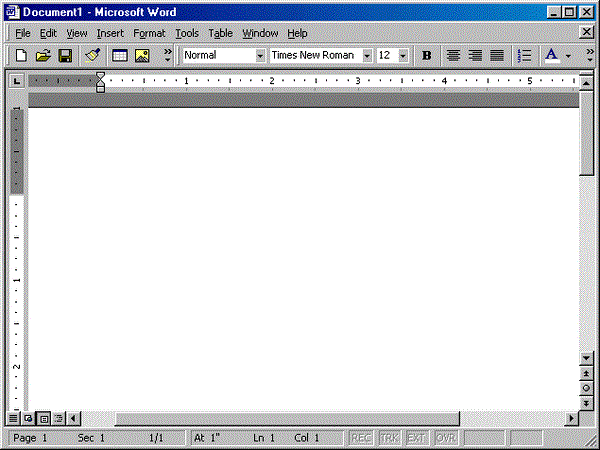
Task: Click the vertical scrollbar down arrow
Action: coord(586,359)
